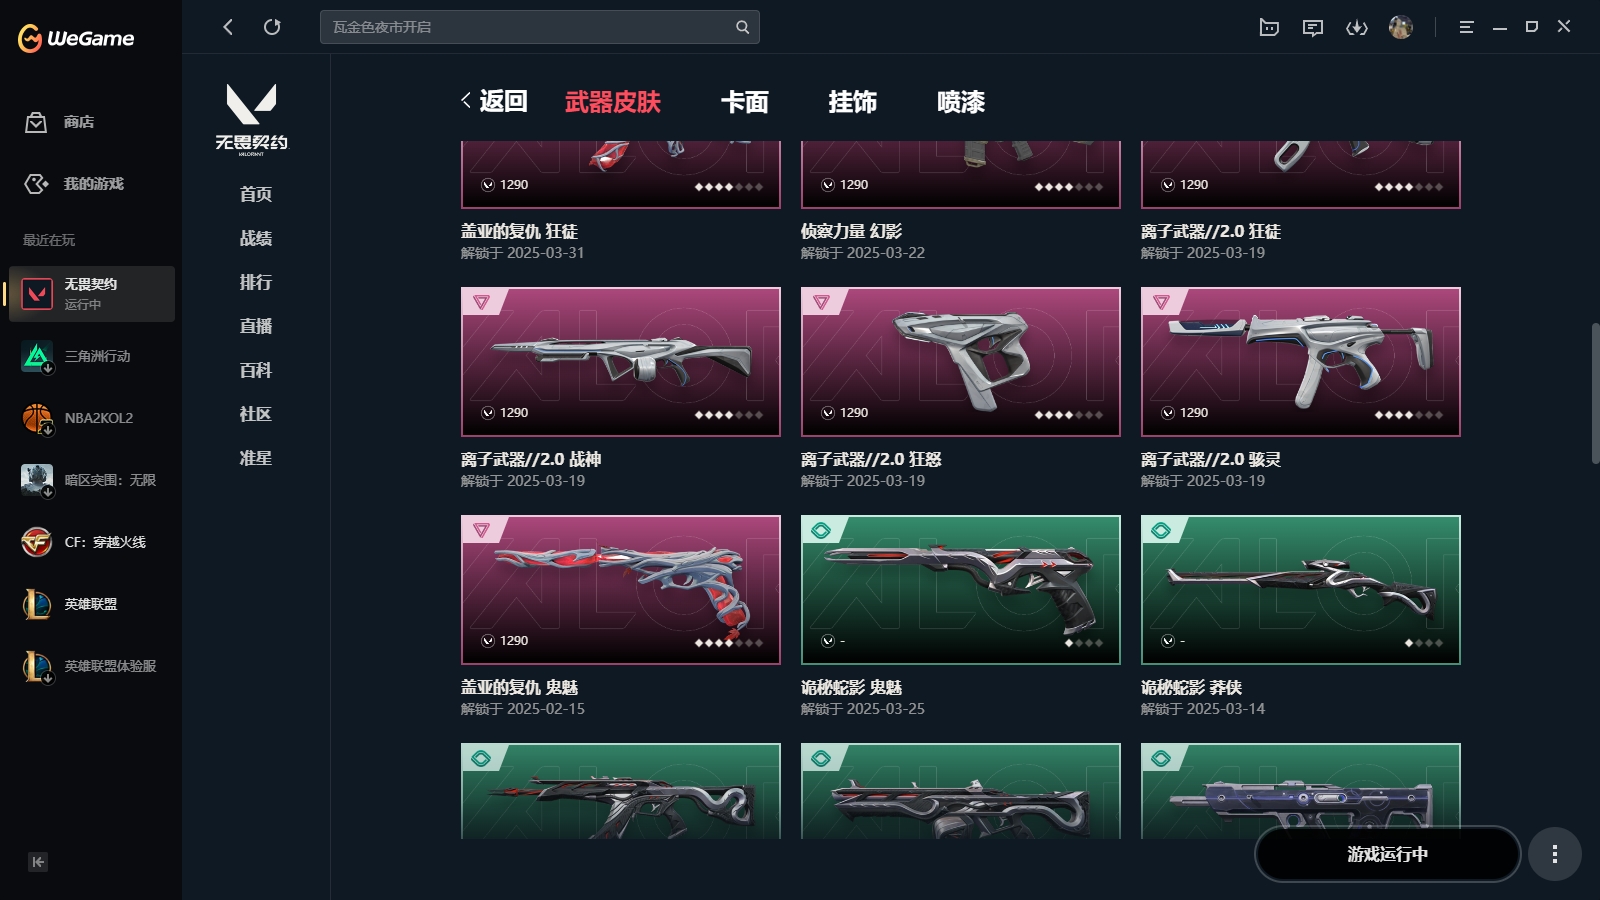Screen dimensions: 1600x900
Task: Open the messages icon in the top bar
Action: pos(1313,28)
